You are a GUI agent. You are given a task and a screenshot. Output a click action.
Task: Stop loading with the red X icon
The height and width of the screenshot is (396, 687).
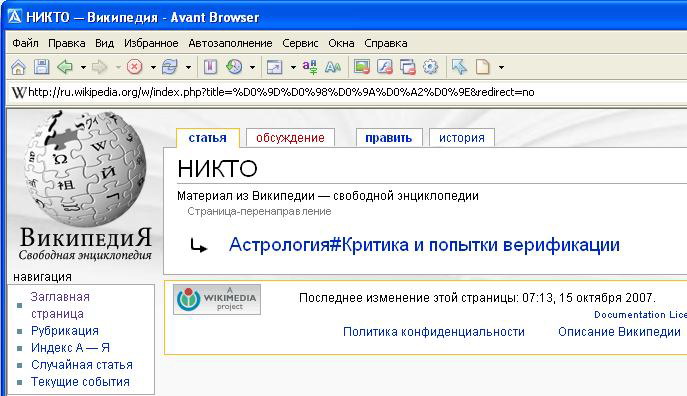pyautogui.click(x=135, y=67)
